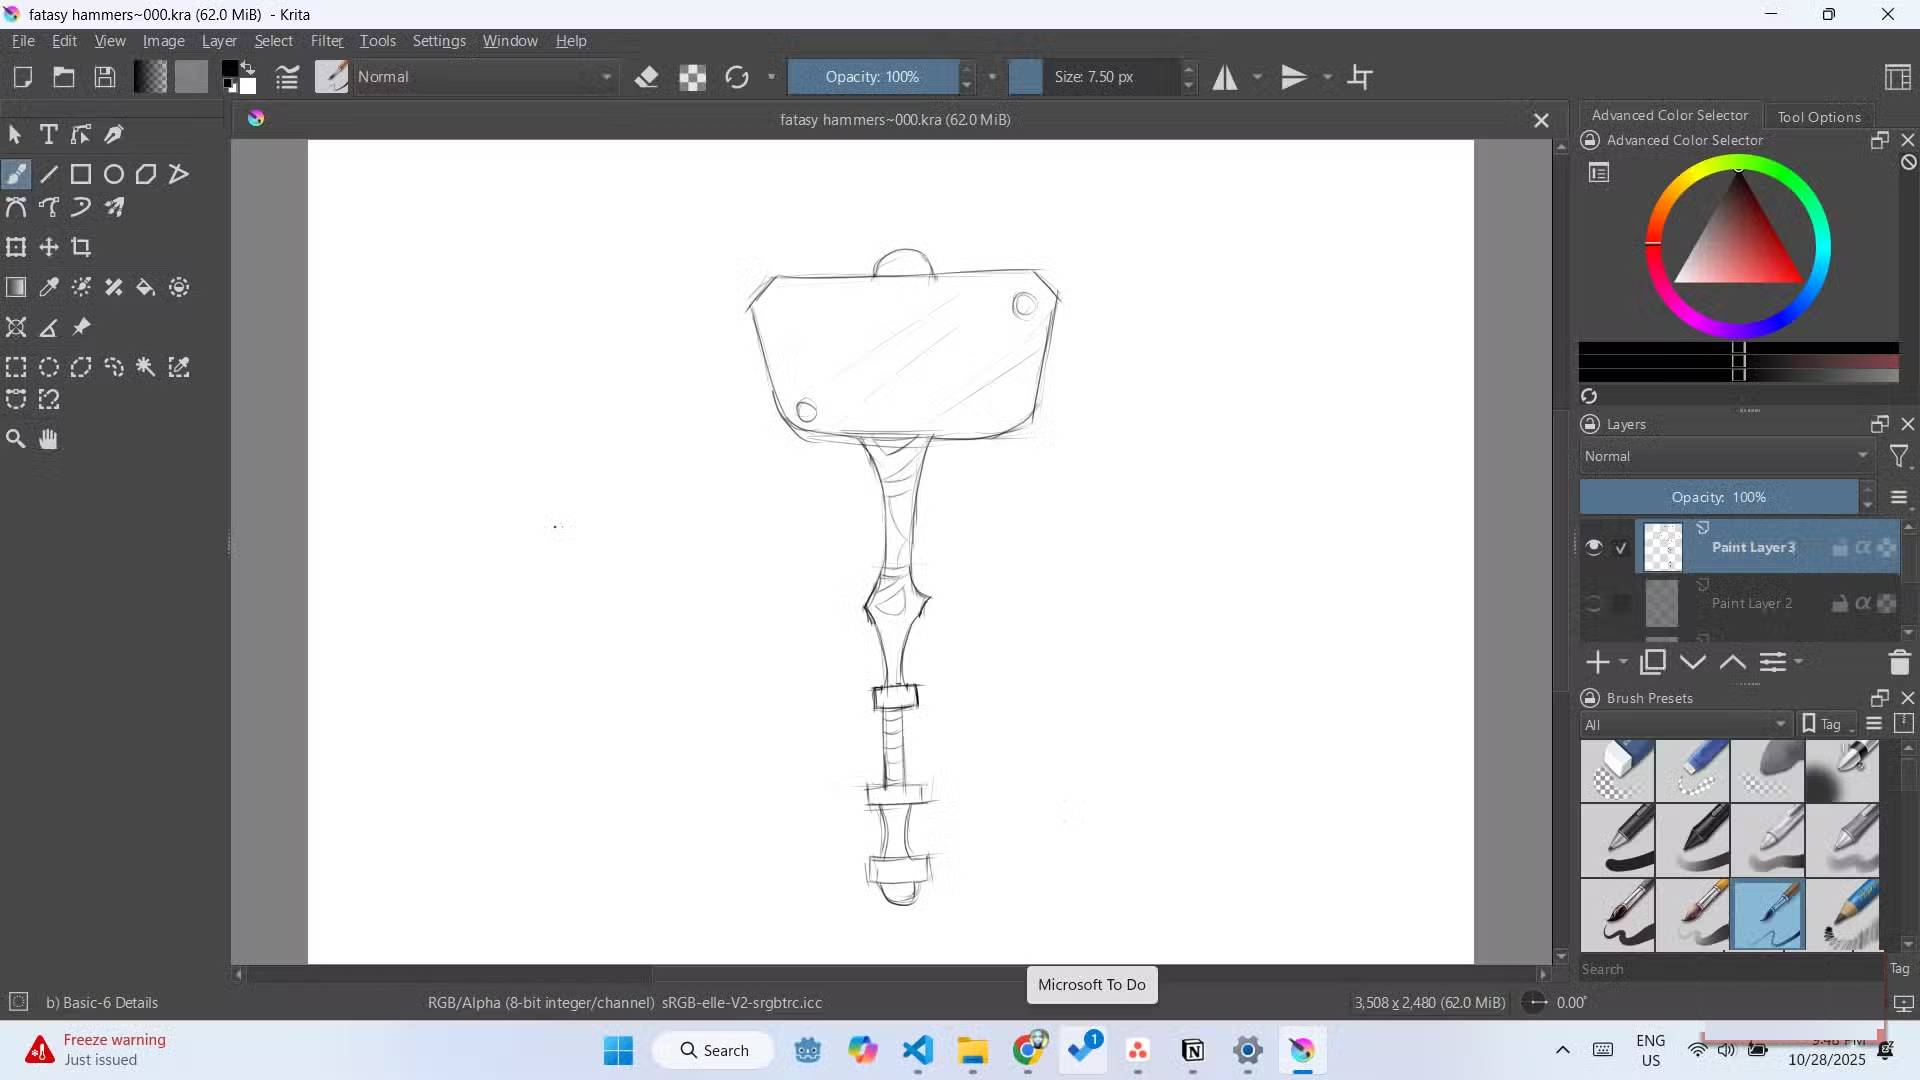1920x1080 pixels.
Task: Activate the Zoom tool magnifier
Action: [x=16, y=439]
